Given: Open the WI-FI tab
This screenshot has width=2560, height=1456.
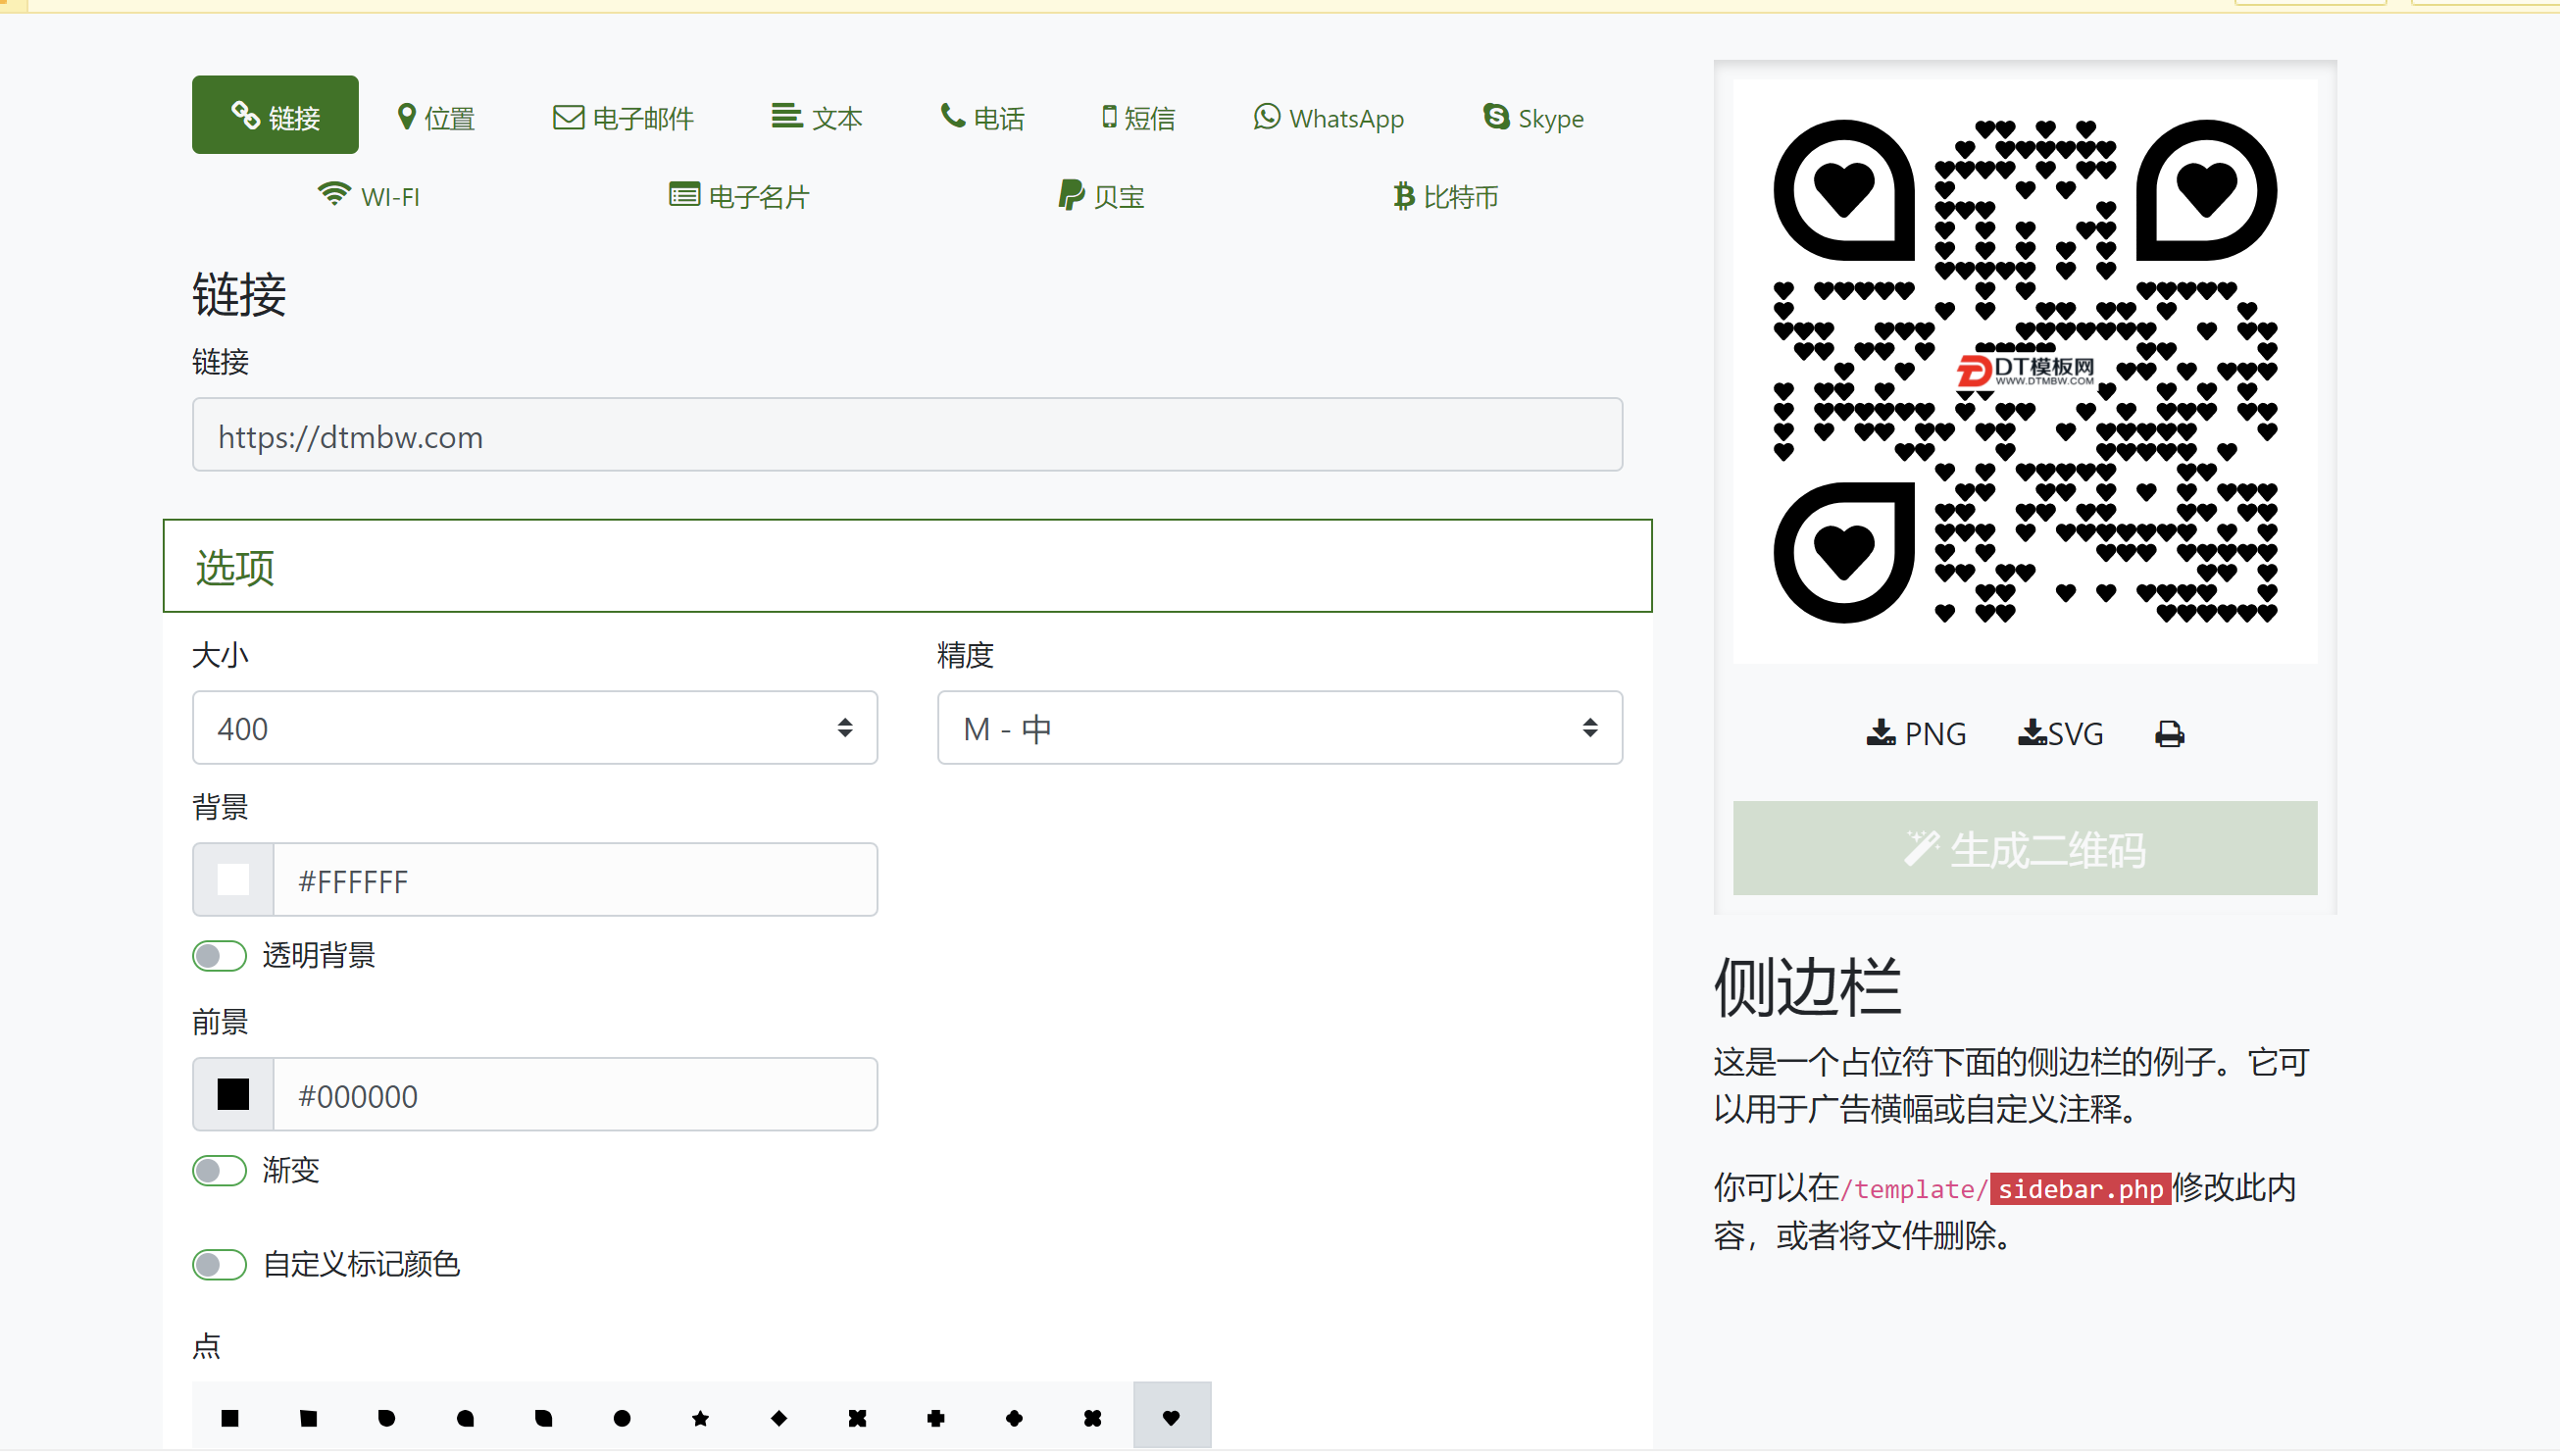Looking at the screenshot, I should (369, 196).
